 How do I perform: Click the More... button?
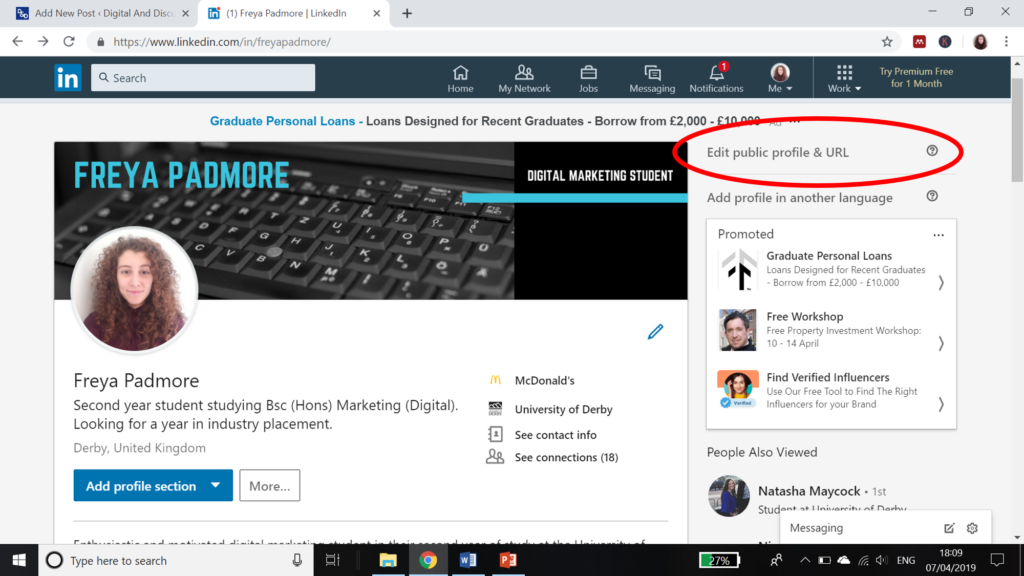click(x=270, y=486)
